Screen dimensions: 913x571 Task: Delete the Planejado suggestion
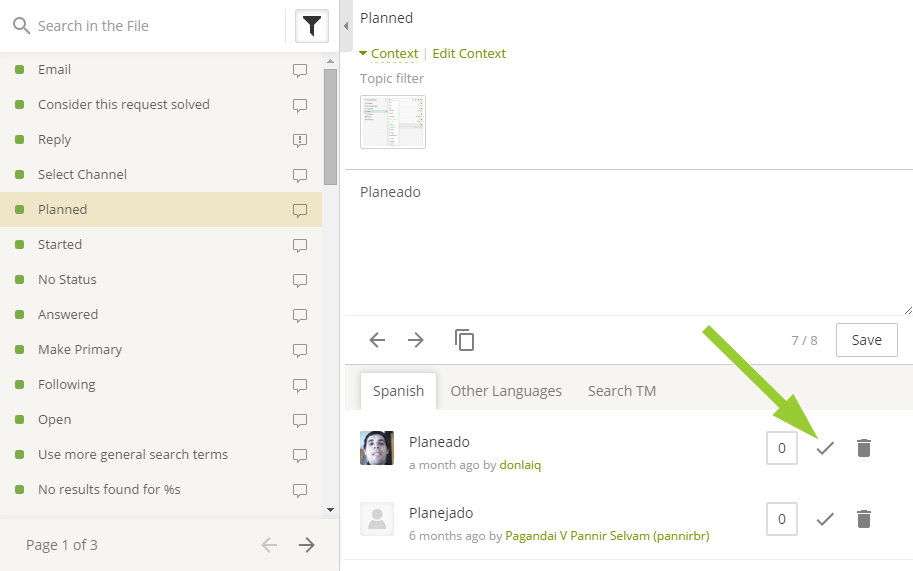tap(864, 518)
